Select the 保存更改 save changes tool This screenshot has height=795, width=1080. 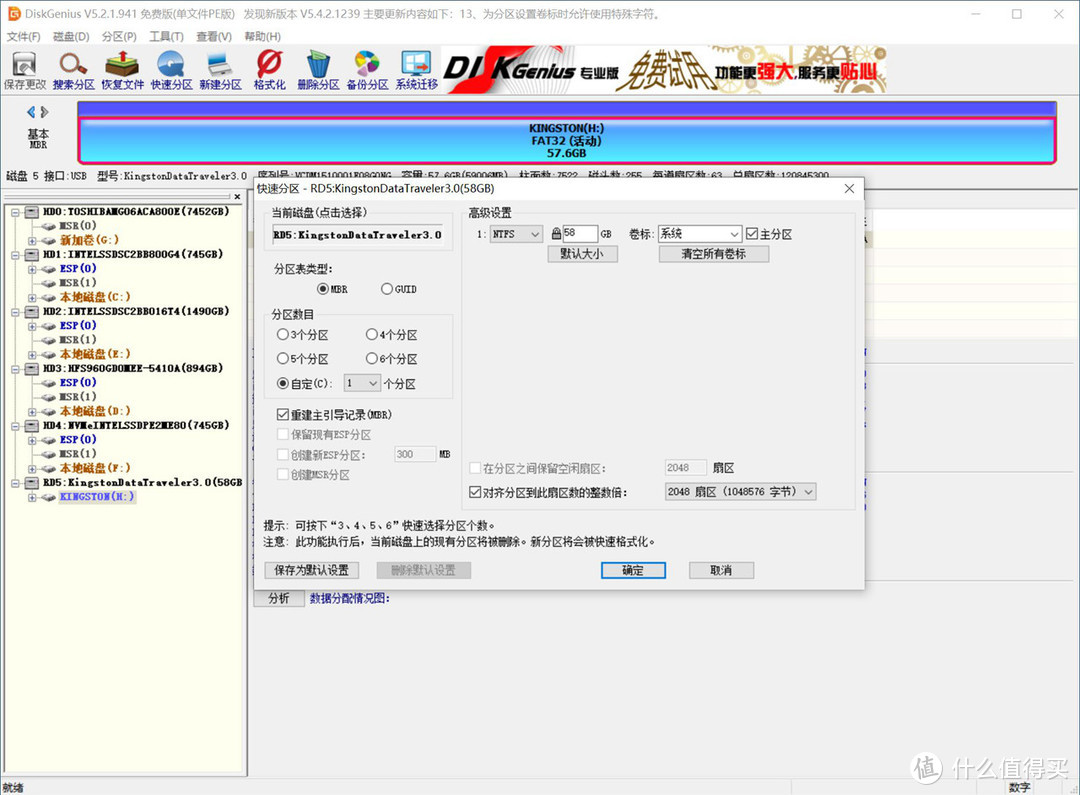(22, 68)
